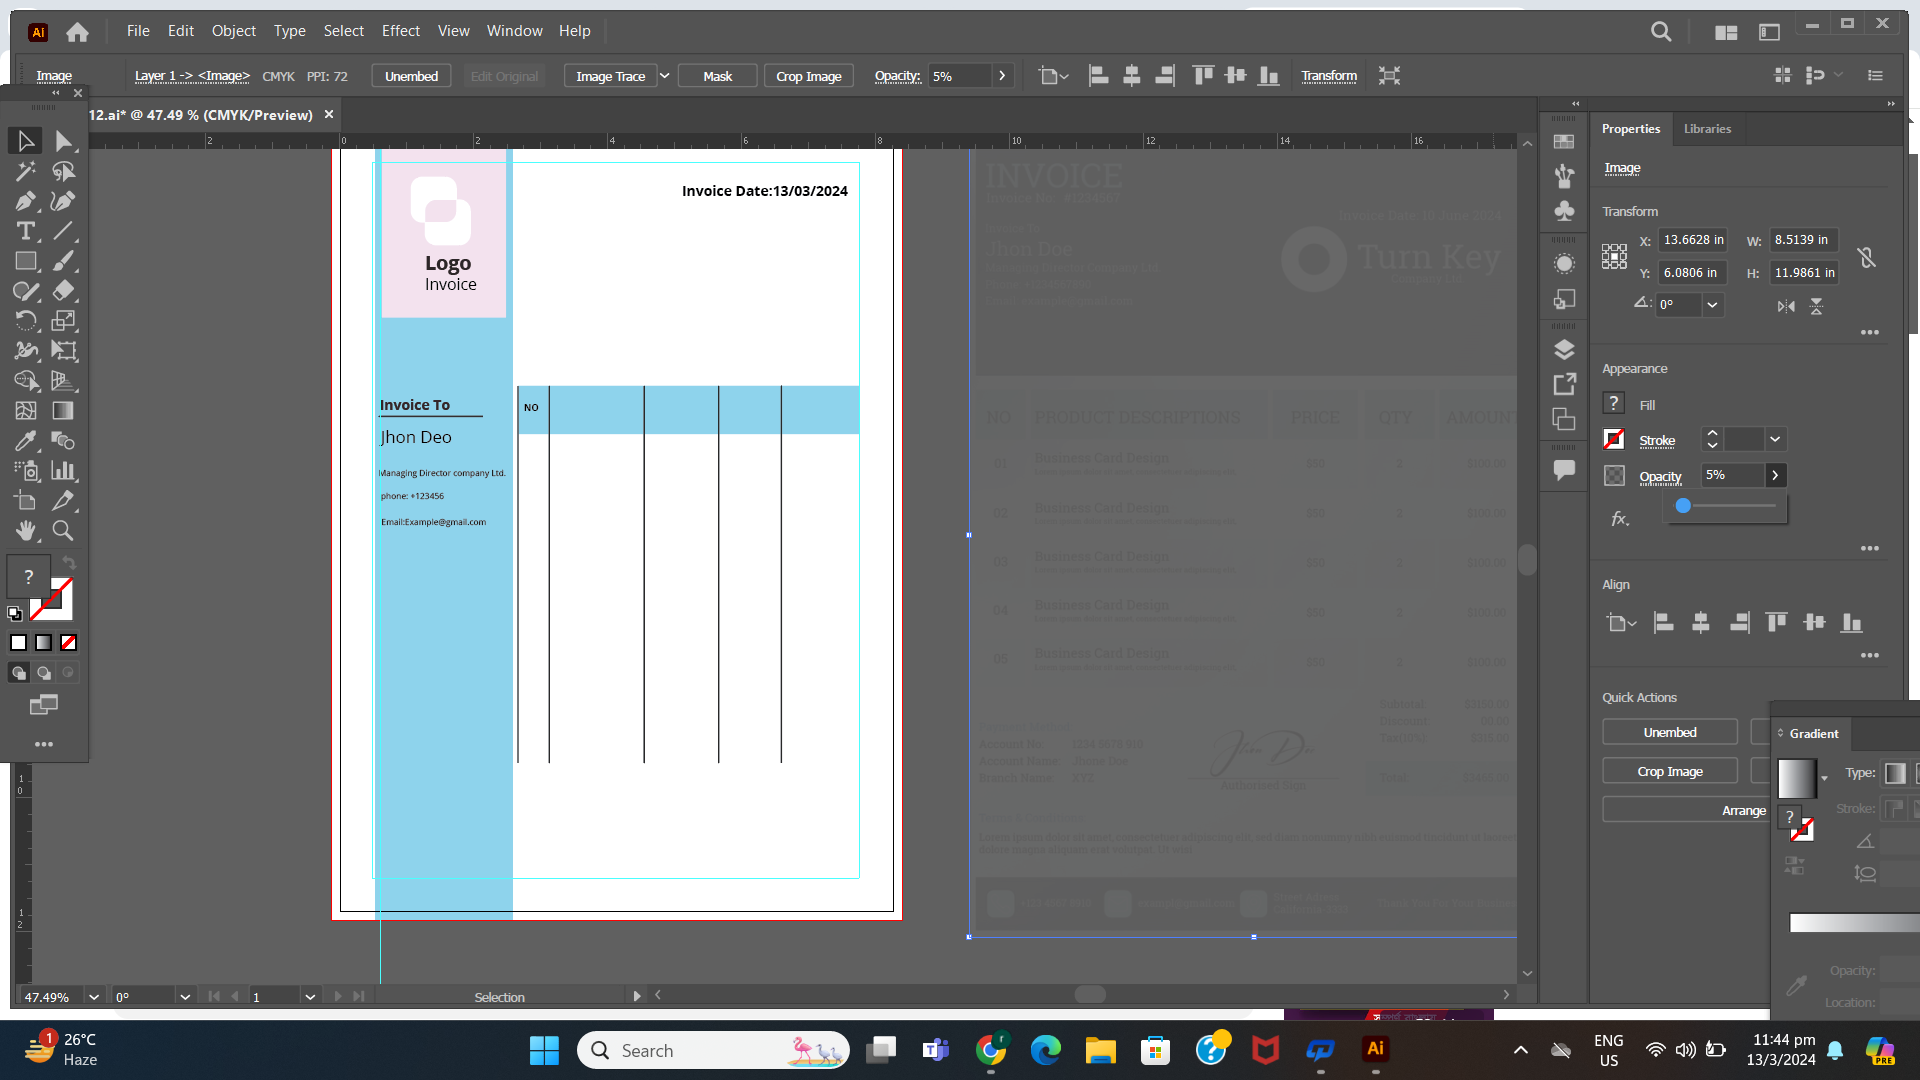Open rotate view dropdown in status bar
The height and width of the screenshot is (1080, 1920).
(185, 997)
